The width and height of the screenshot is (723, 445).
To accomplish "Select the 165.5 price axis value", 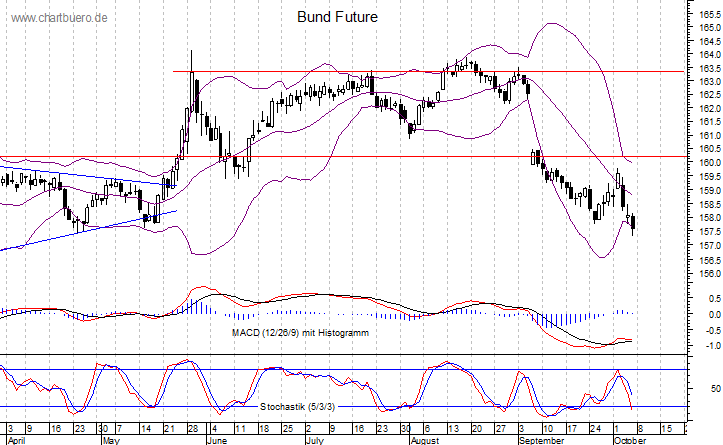I will click(710, 14).
